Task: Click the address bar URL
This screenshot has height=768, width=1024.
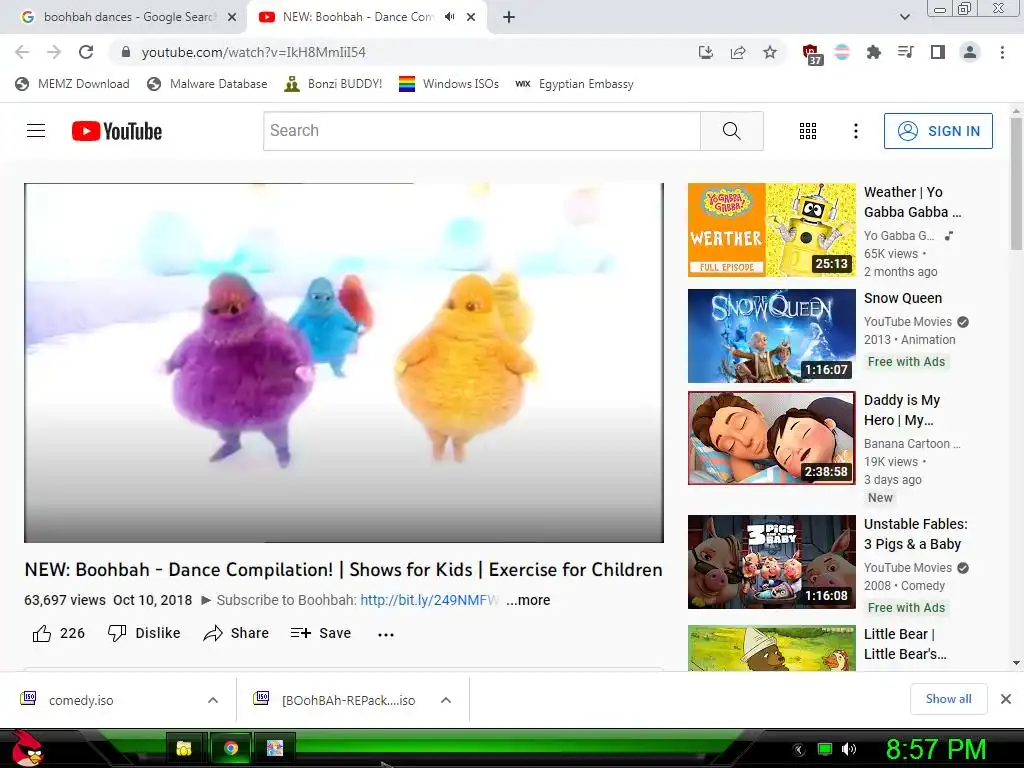Action: [253, 52]
